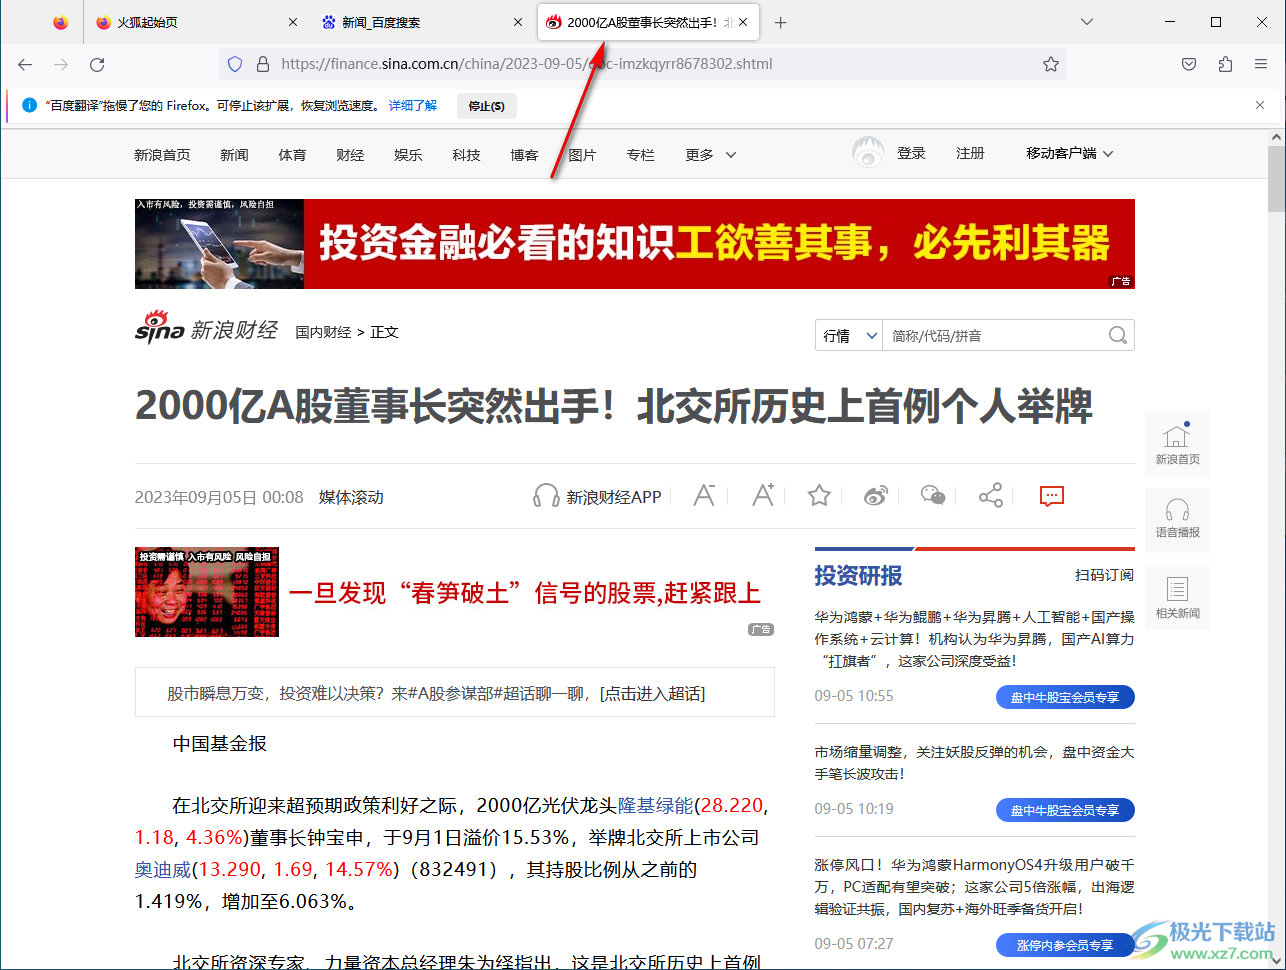The height and width of the screenshot is (970, 1286).
Task: Click the stock search field 简称/代码/拼音
Action: (995, 335)
